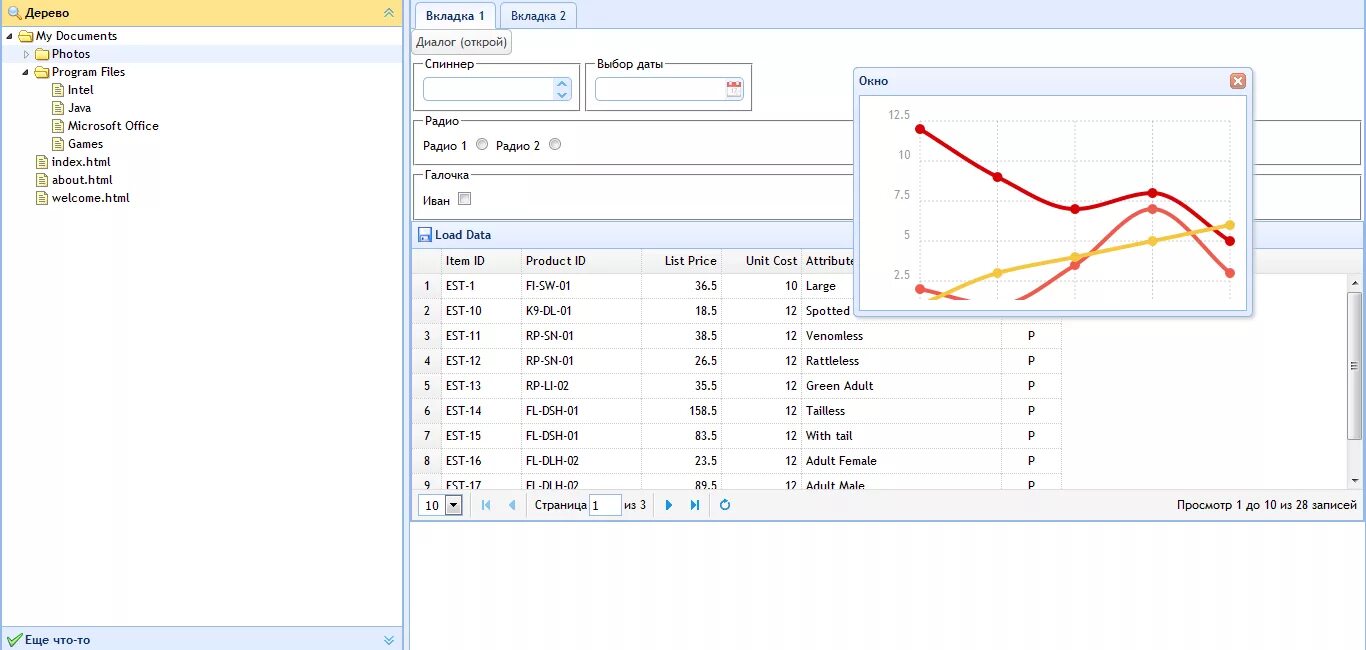The width and height of the screenshot is (1366, 650).
Task: Collapse the Дерево accordion panel
Action: [x=389, y=13]
